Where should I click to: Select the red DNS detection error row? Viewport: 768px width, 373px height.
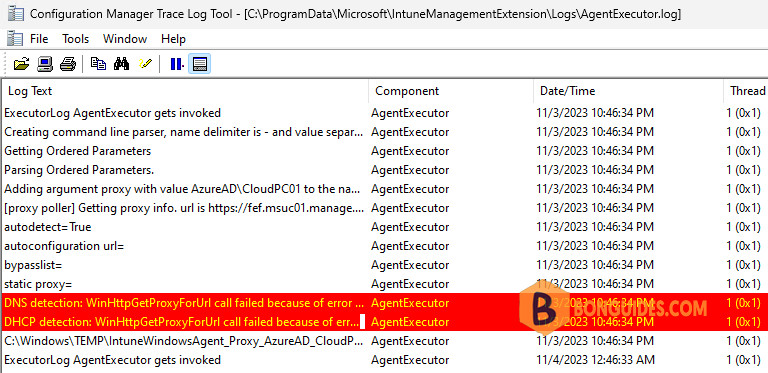click(384, 303)
